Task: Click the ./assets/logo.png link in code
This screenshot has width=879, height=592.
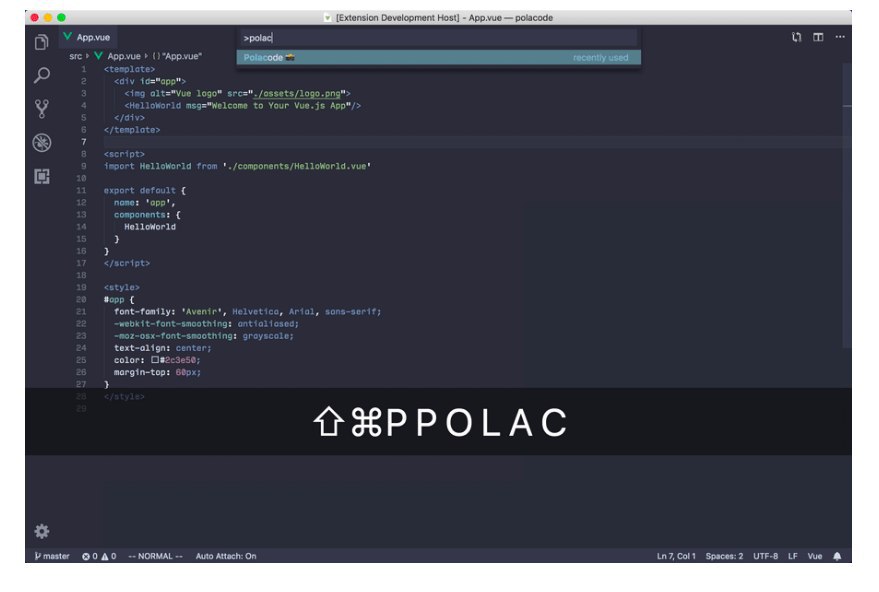Action: [x=297, y=94]
